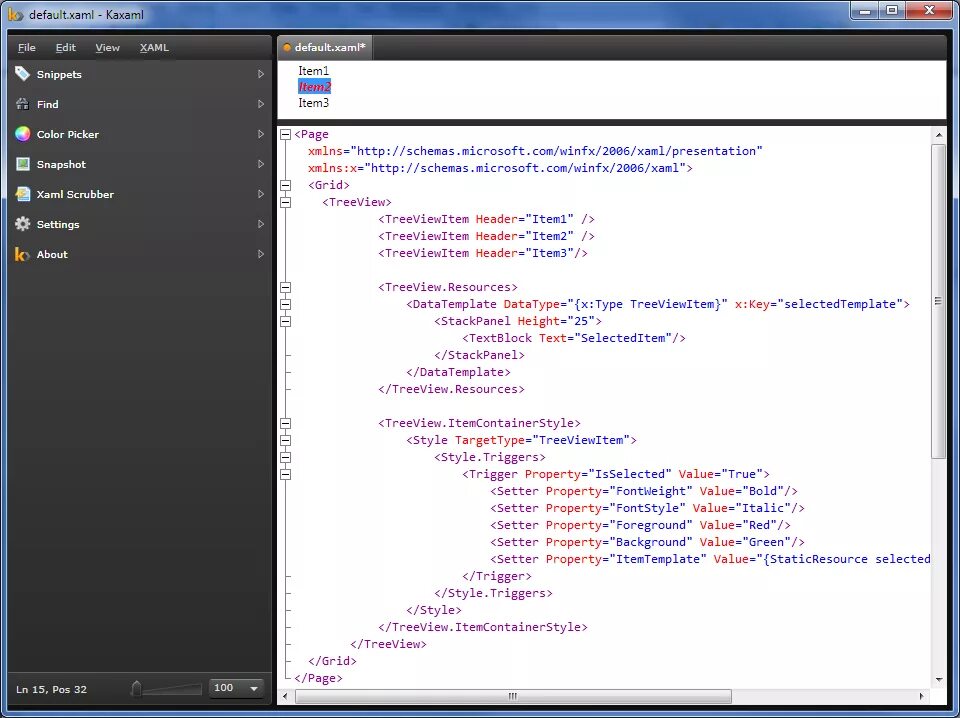This screenshot has height=718, width=960.
Task: Open the Color Picker panel label
Action: (67, 135)
